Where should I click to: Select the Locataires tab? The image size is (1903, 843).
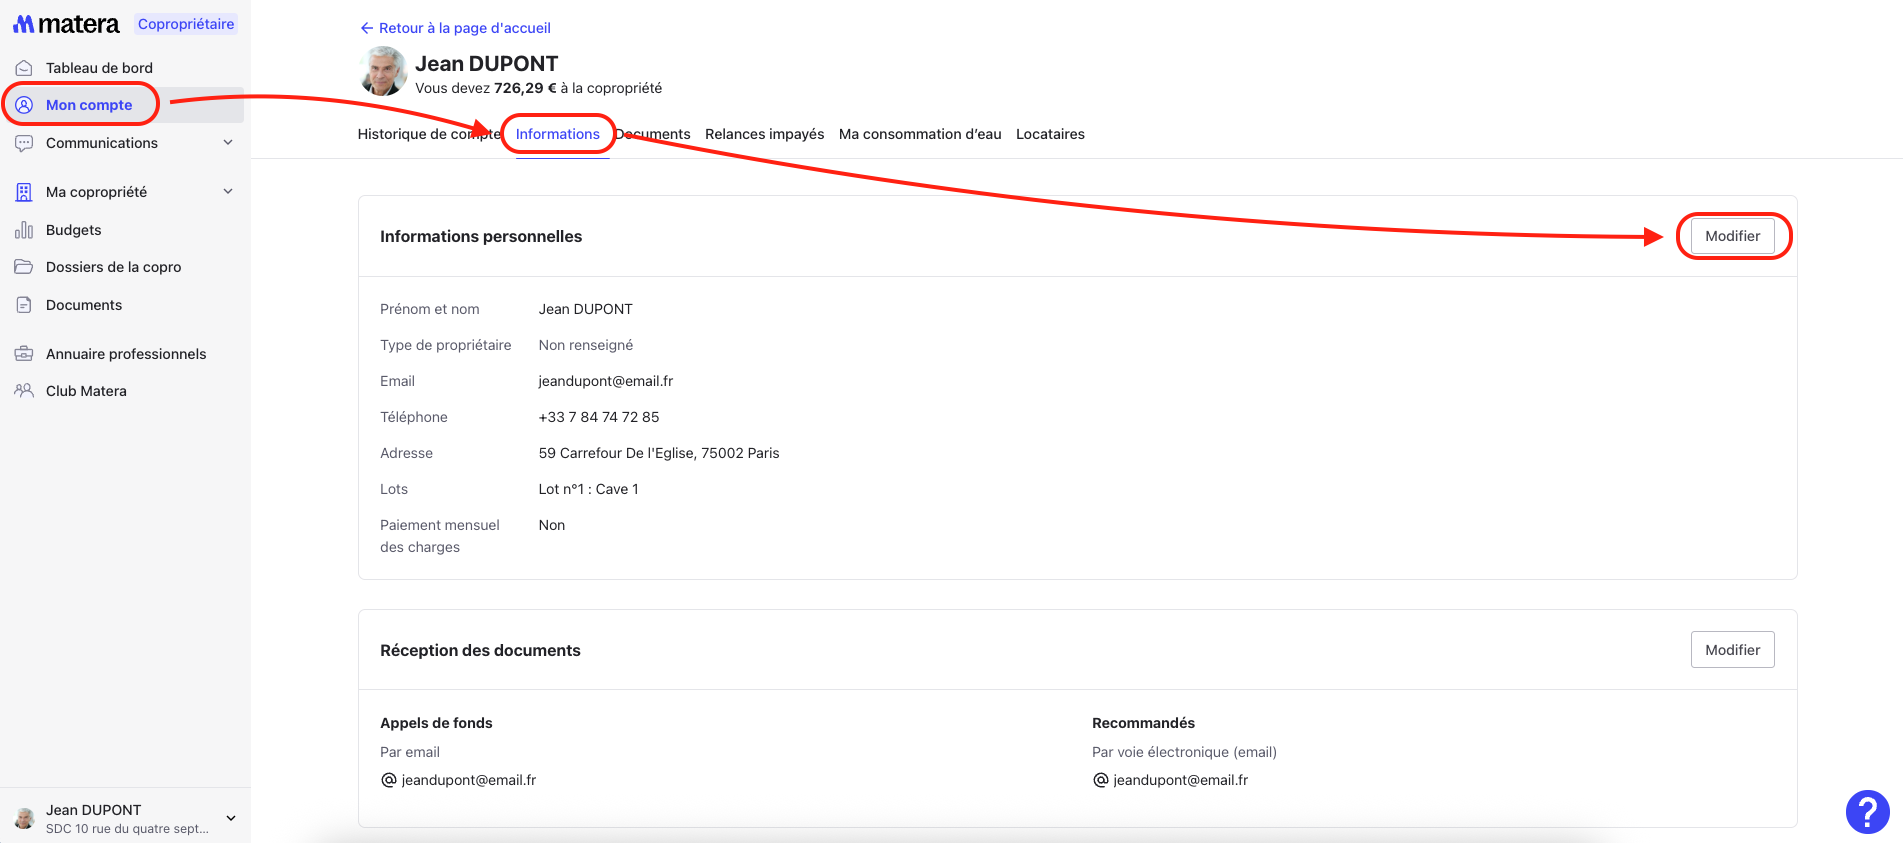tap(1049, 134)
